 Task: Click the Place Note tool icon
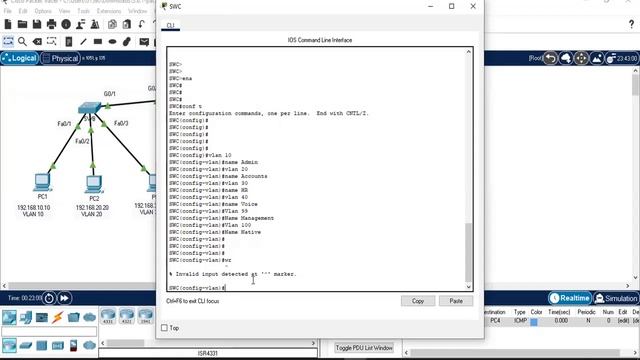(x=69, y=42)
